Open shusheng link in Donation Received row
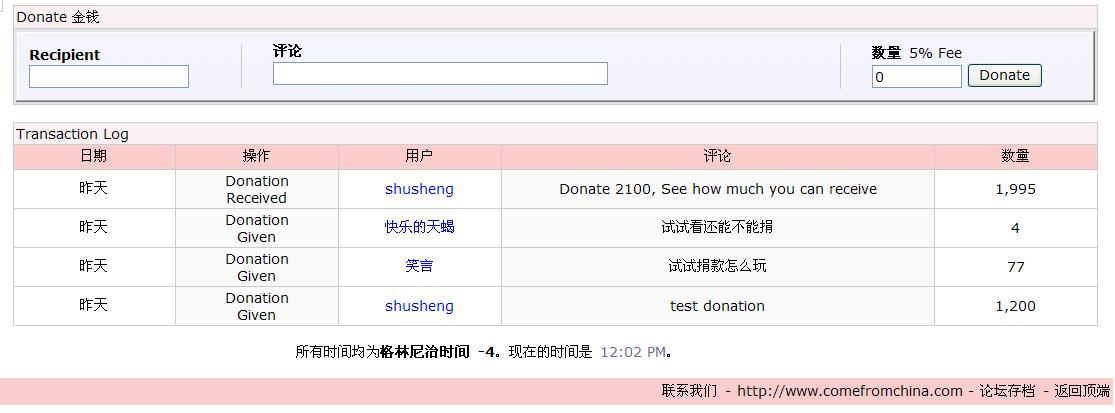The height and width of the screenshot is (413, 1115). coord(419,189)
